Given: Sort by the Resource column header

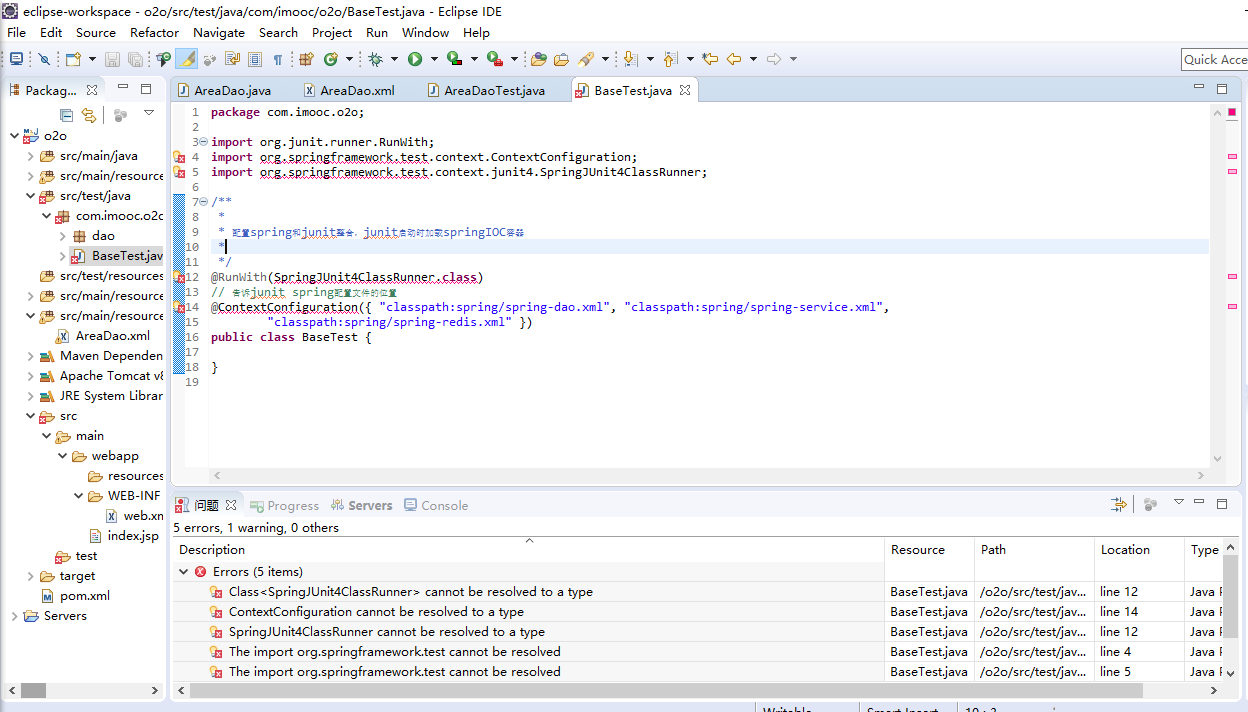Looking at the screenshot, I should click(x=917, y=549).
